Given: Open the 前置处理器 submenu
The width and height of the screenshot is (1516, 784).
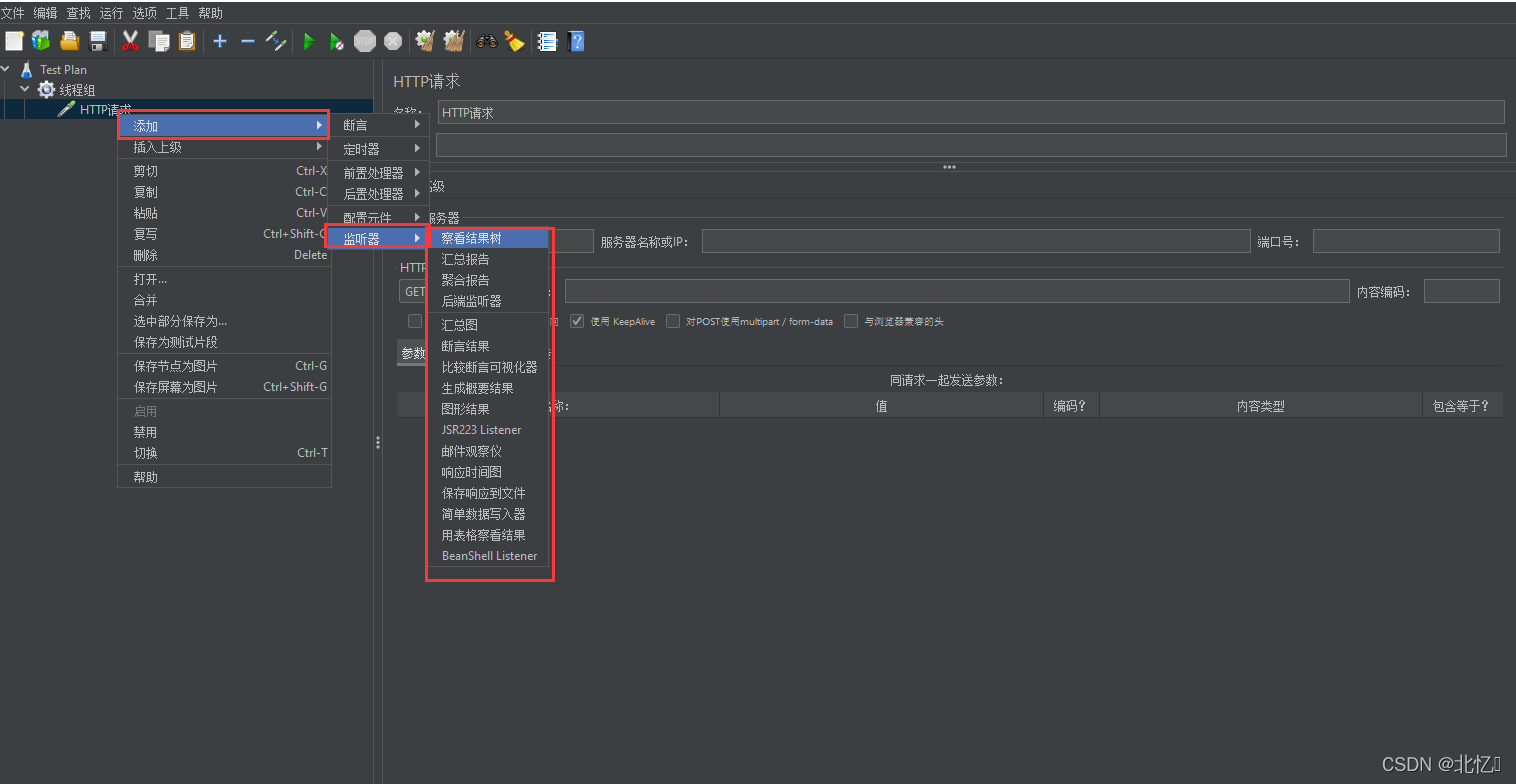Looking at the screenshot, I should (x=379, y=173).
